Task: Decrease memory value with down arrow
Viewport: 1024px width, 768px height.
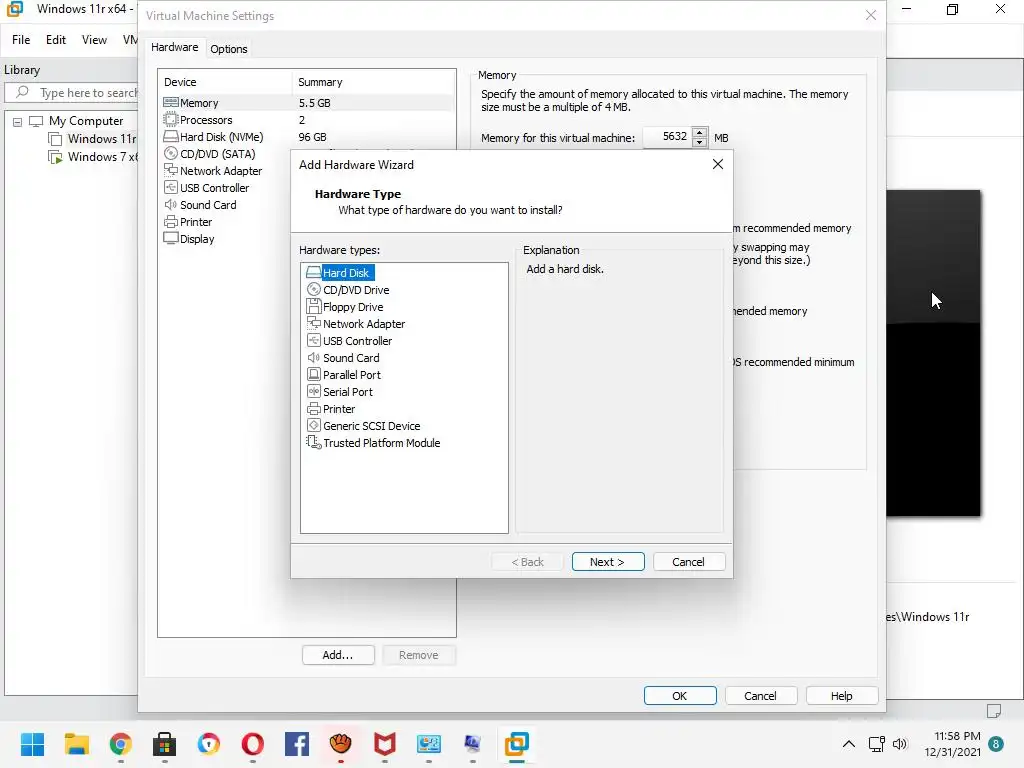Action: (x=699, y=142)
